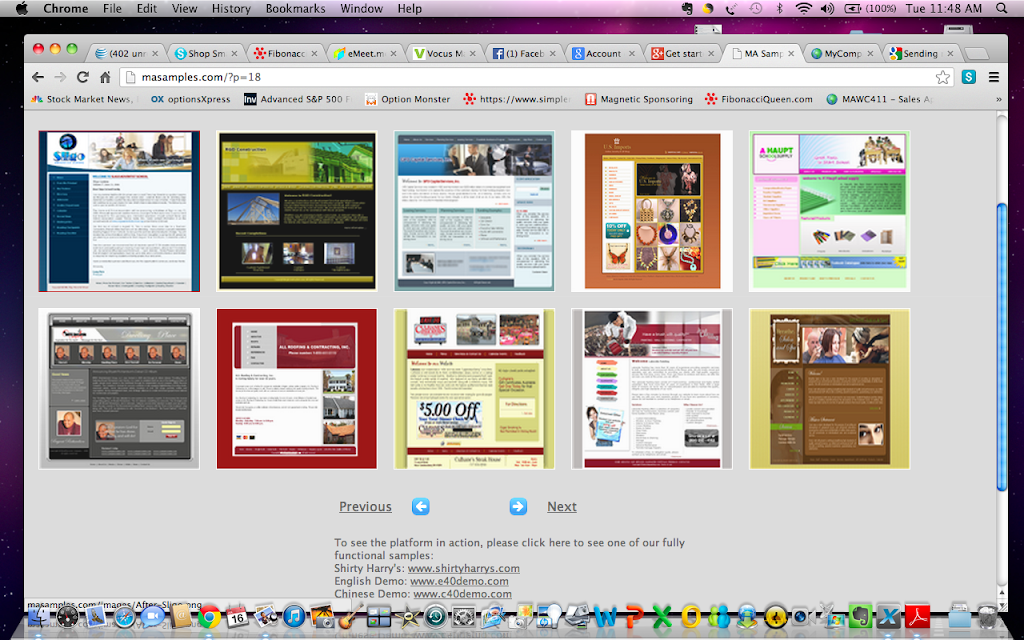Click the blue Previous arrow icon
This screenshot has width=1024, height=640.
(x=421, y=506)
